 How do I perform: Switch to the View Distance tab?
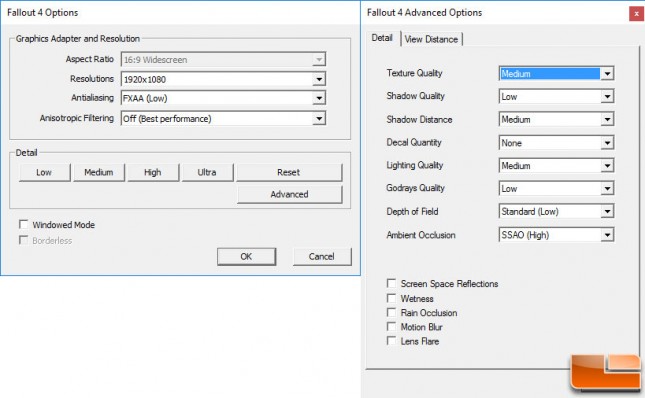click(432, 39)
